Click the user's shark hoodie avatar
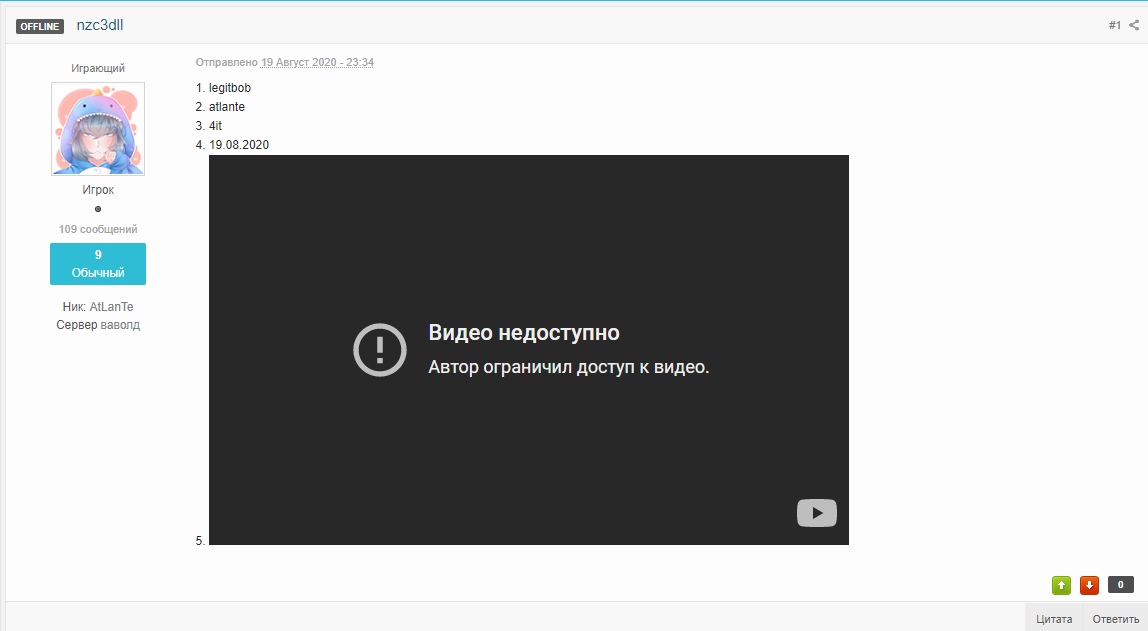This screenshot has height=631, width=1148. pyautogui.click(x=98, y=129)
